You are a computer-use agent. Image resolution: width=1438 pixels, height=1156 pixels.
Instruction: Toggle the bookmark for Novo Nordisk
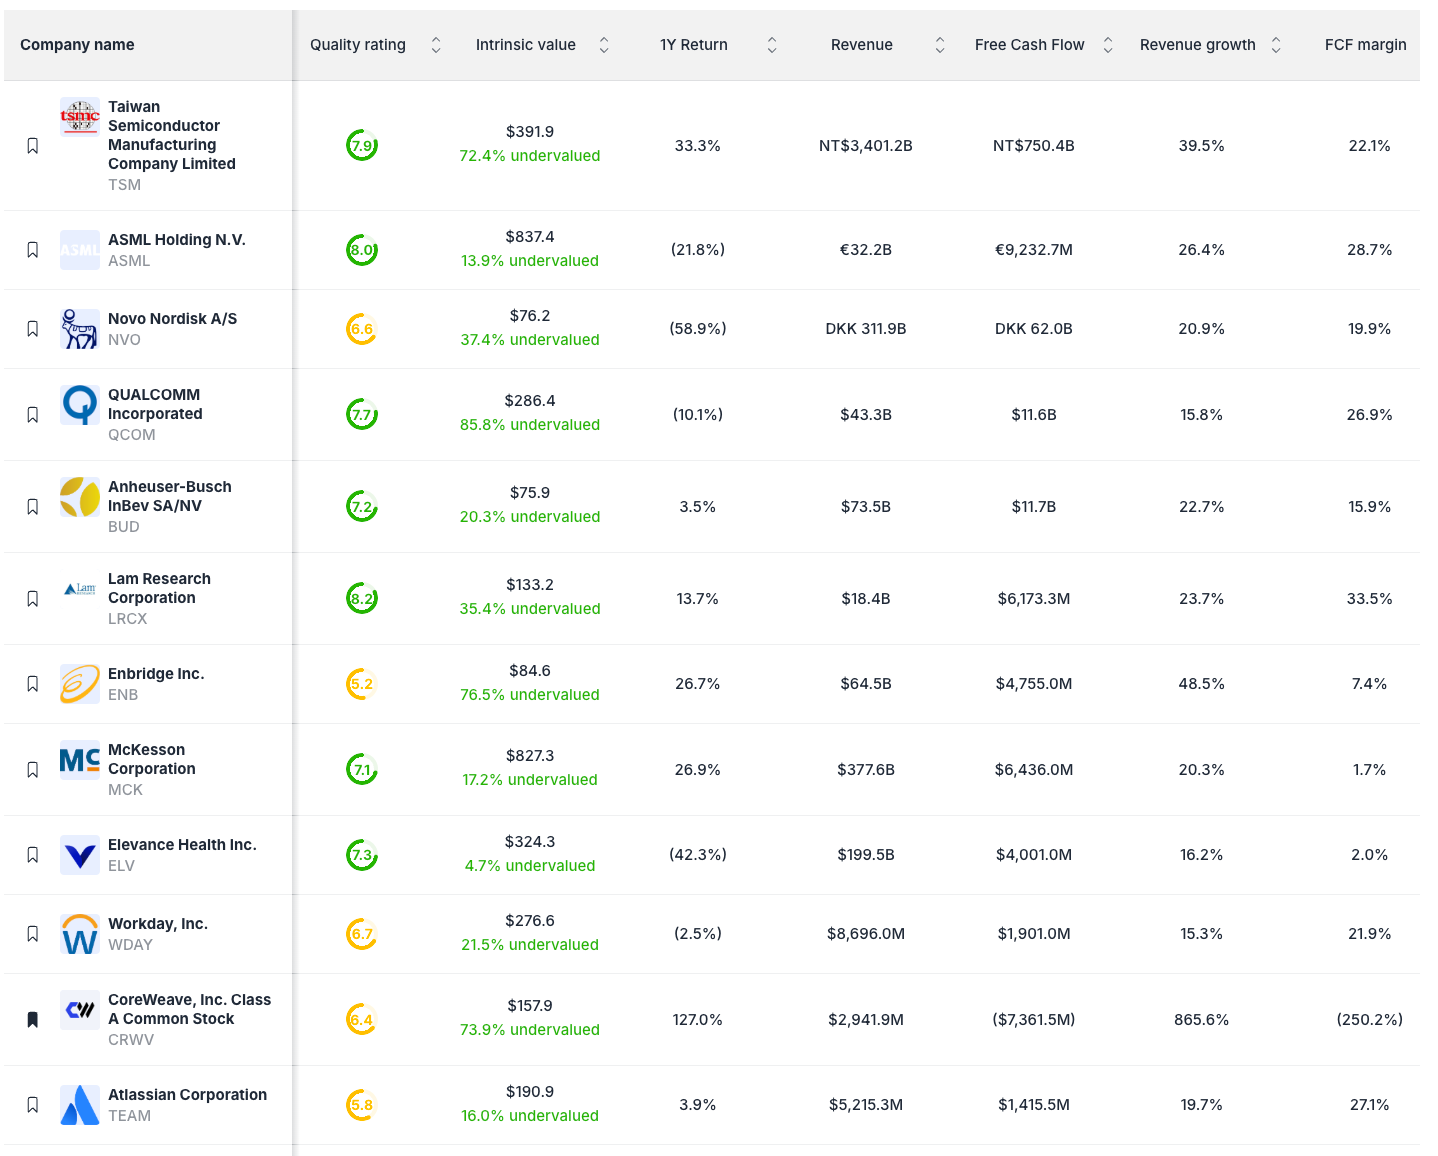[x=32, y=328]
